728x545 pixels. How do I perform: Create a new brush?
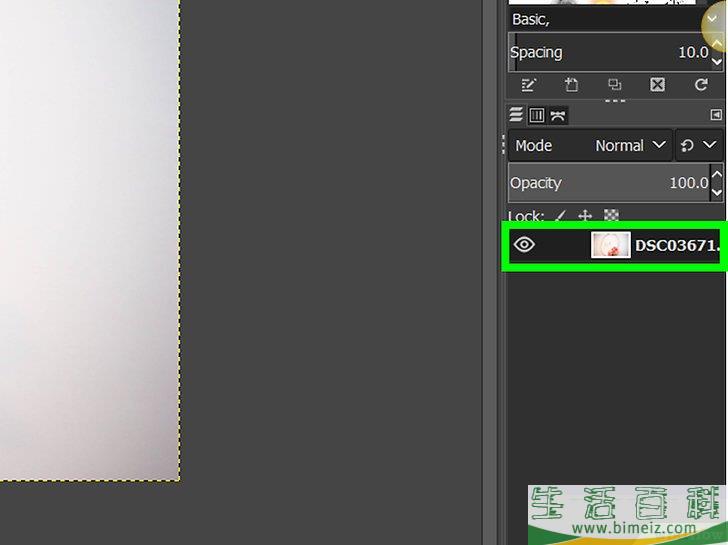(x=572, y=86)
